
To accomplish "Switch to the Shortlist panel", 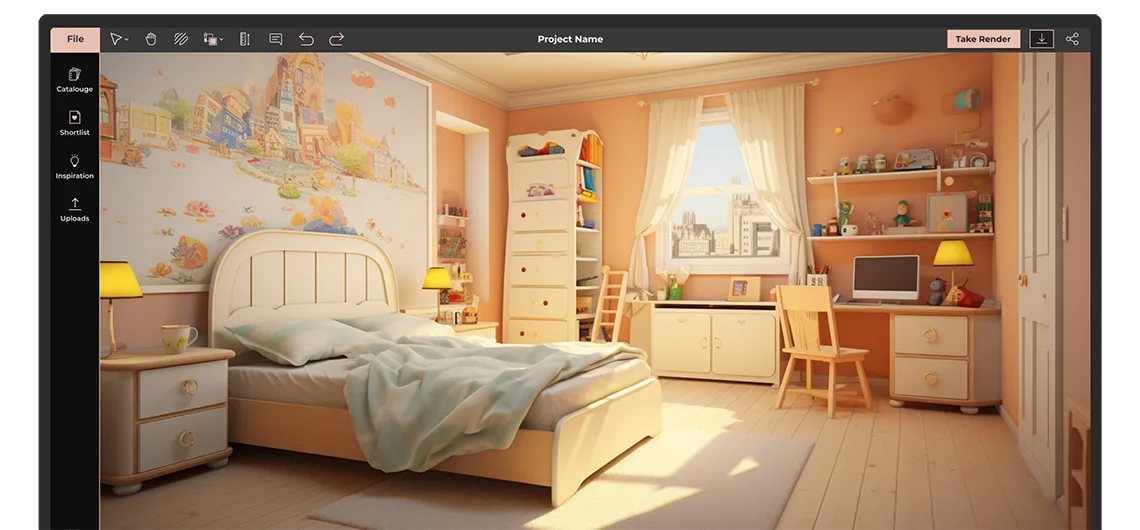I will coord(74,123).
